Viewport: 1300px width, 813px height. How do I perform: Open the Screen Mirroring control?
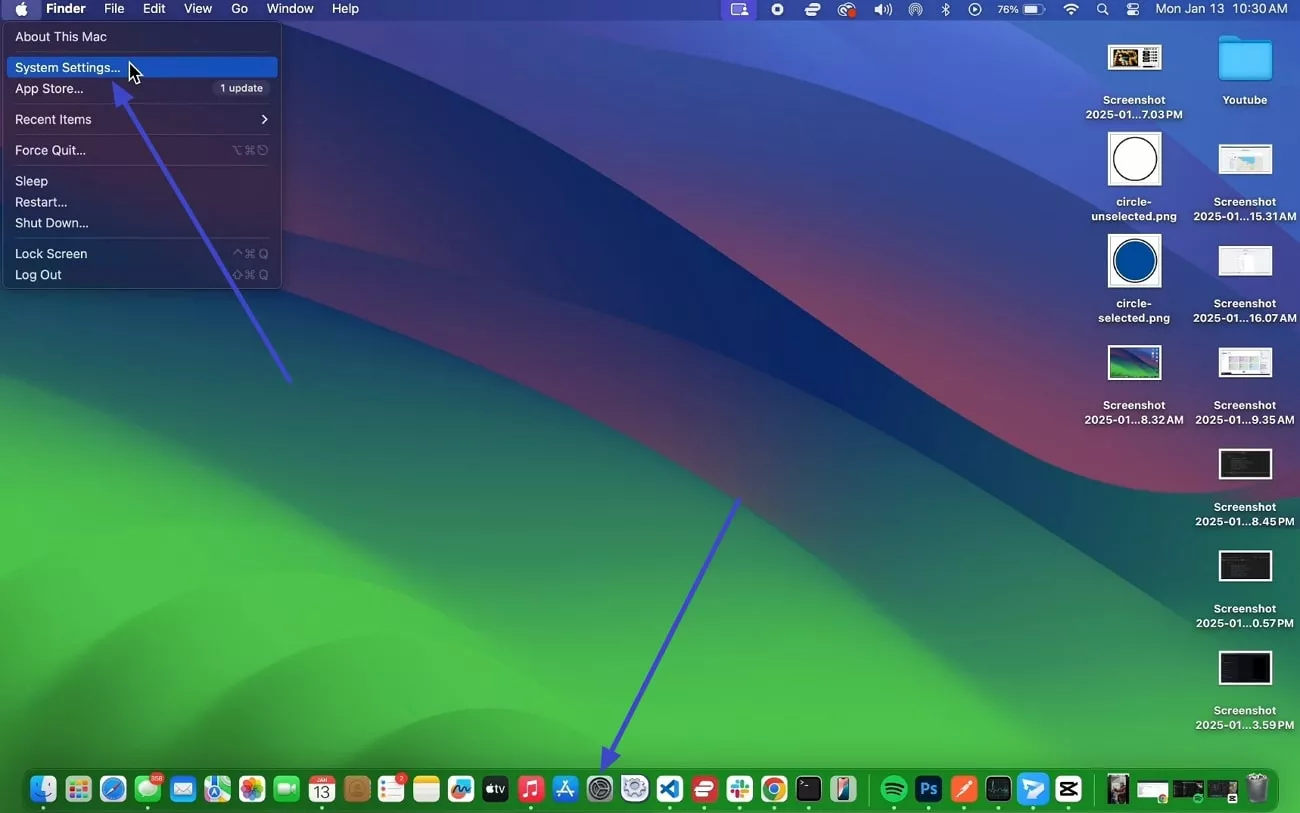pos(740,9)
